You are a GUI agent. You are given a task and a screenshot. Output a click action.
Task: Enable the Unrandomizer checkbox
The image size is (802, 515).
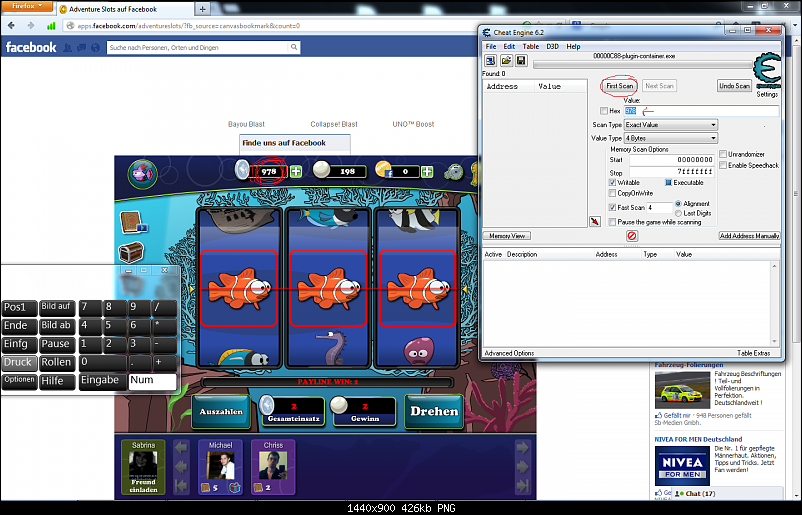tap(723, 154)
